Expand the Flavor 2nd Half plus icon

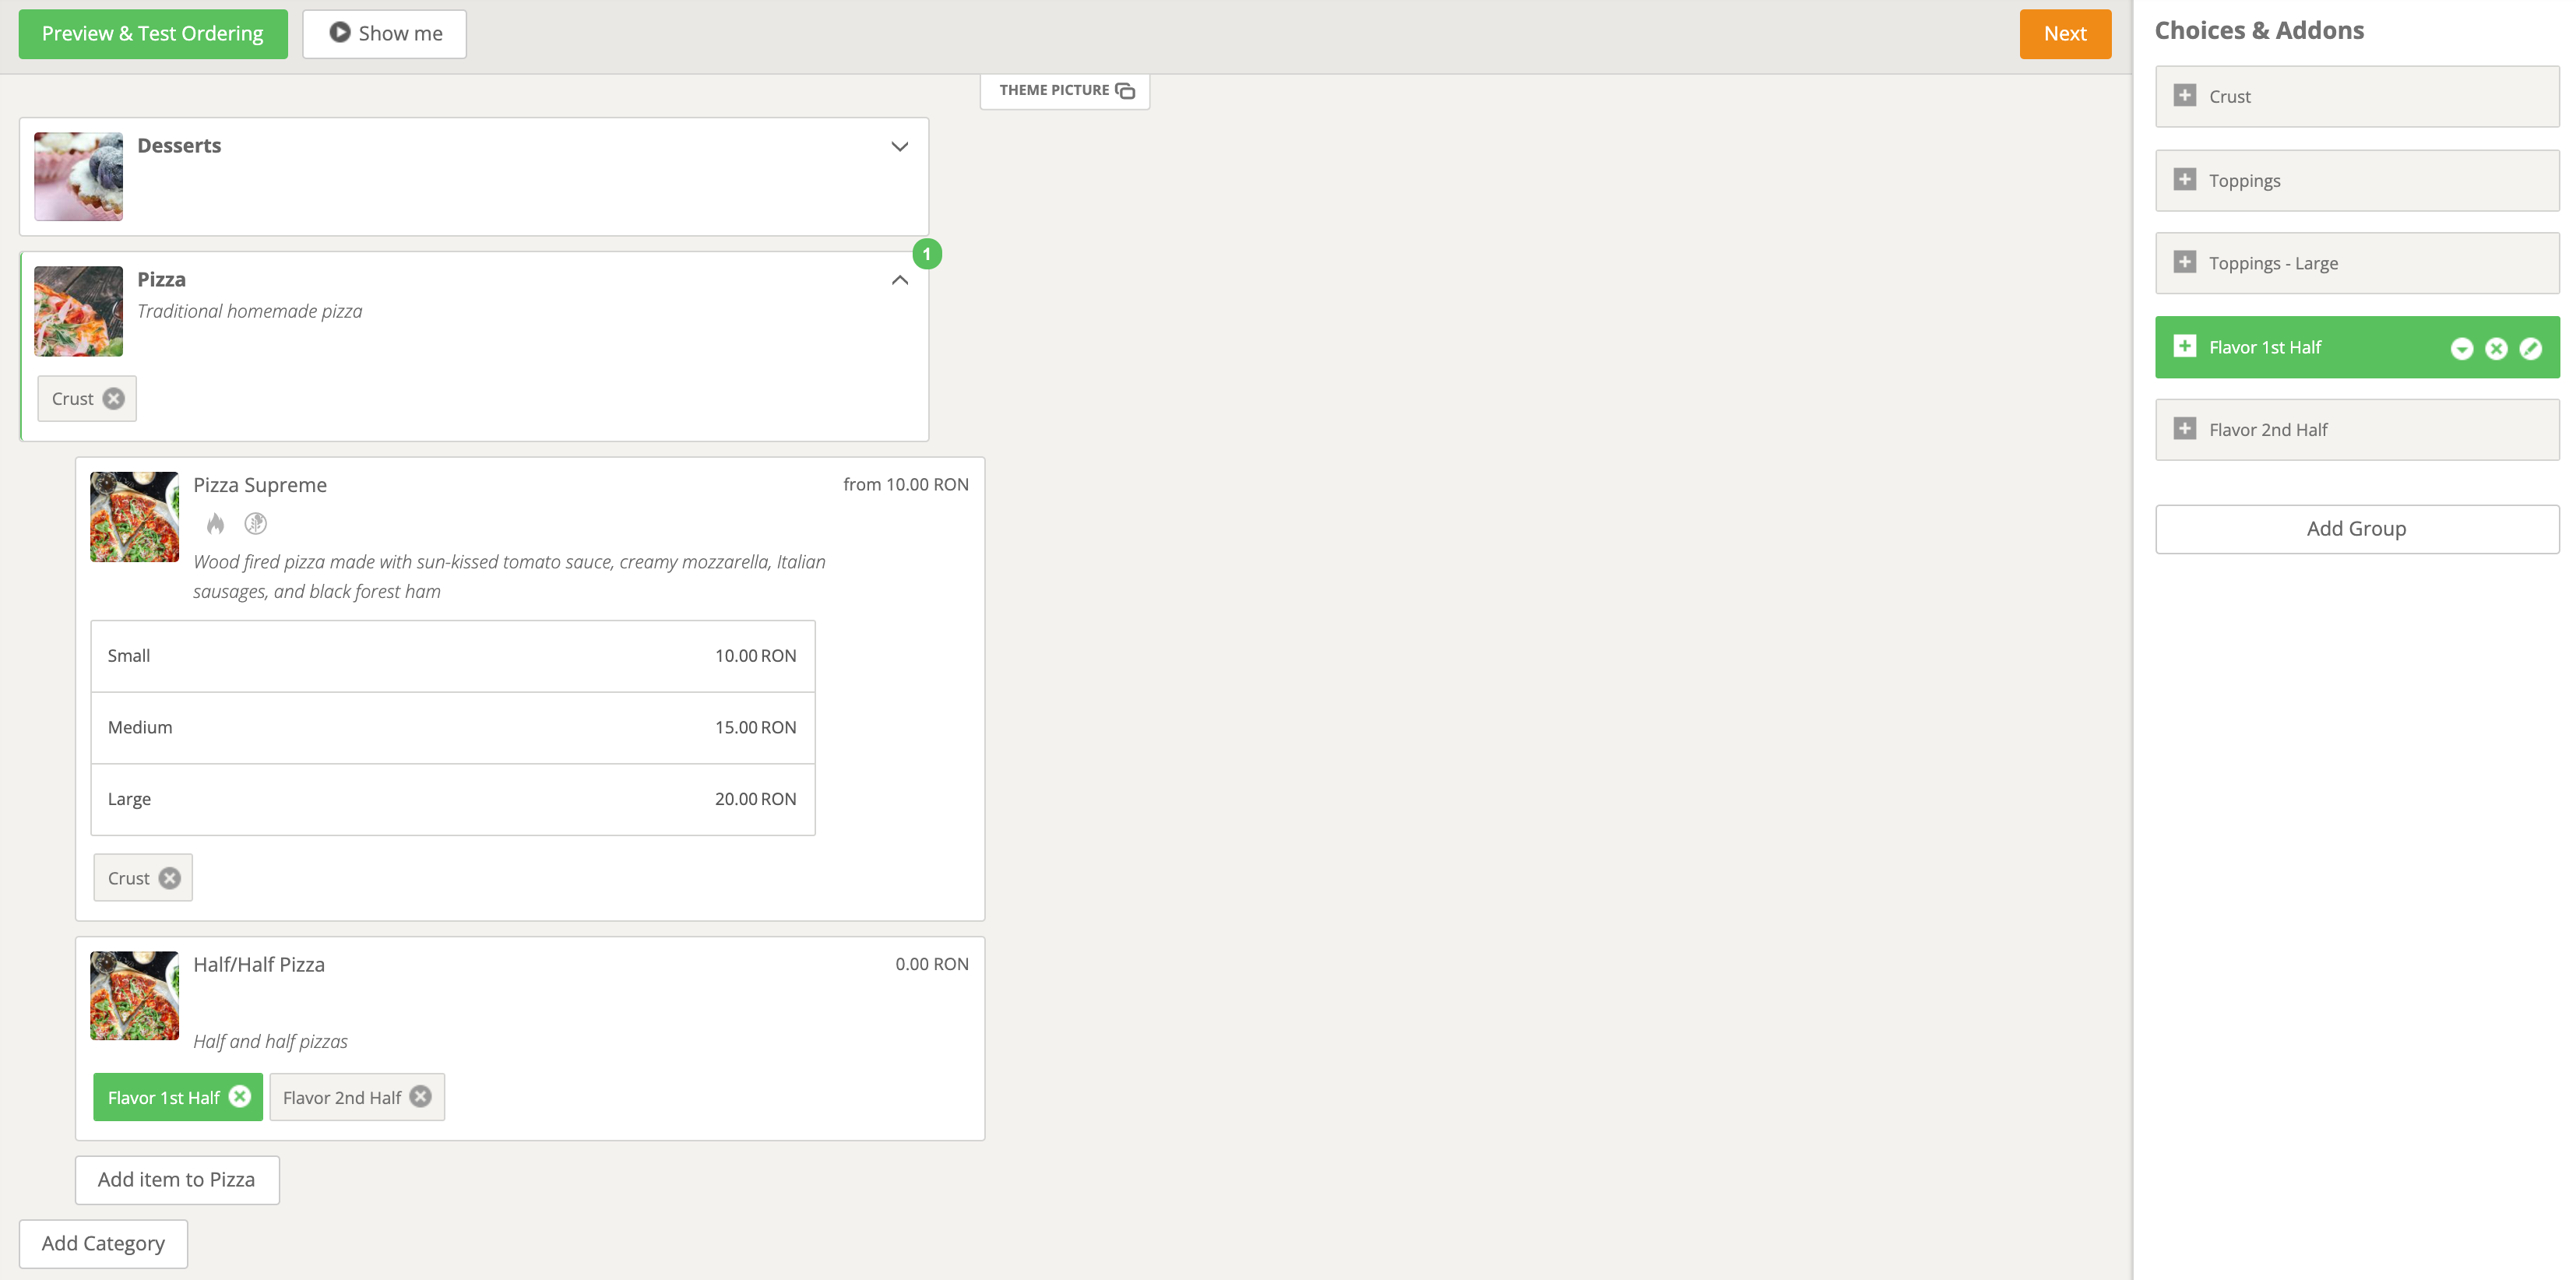pyautogui.click(x=2185, y=429)
